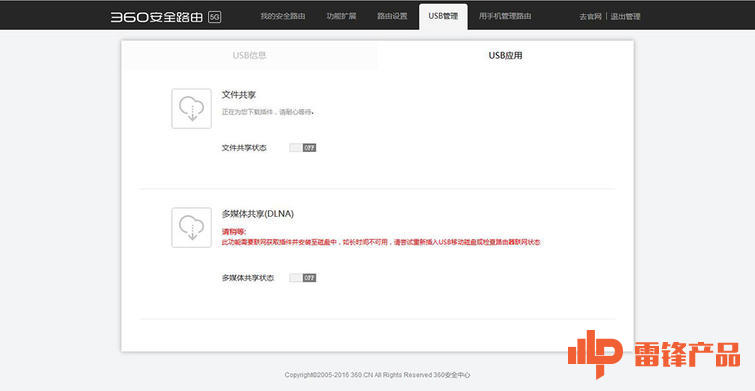Click the 退出管理 link
Viewport: 755px width, 391px height.
point(625,17)
